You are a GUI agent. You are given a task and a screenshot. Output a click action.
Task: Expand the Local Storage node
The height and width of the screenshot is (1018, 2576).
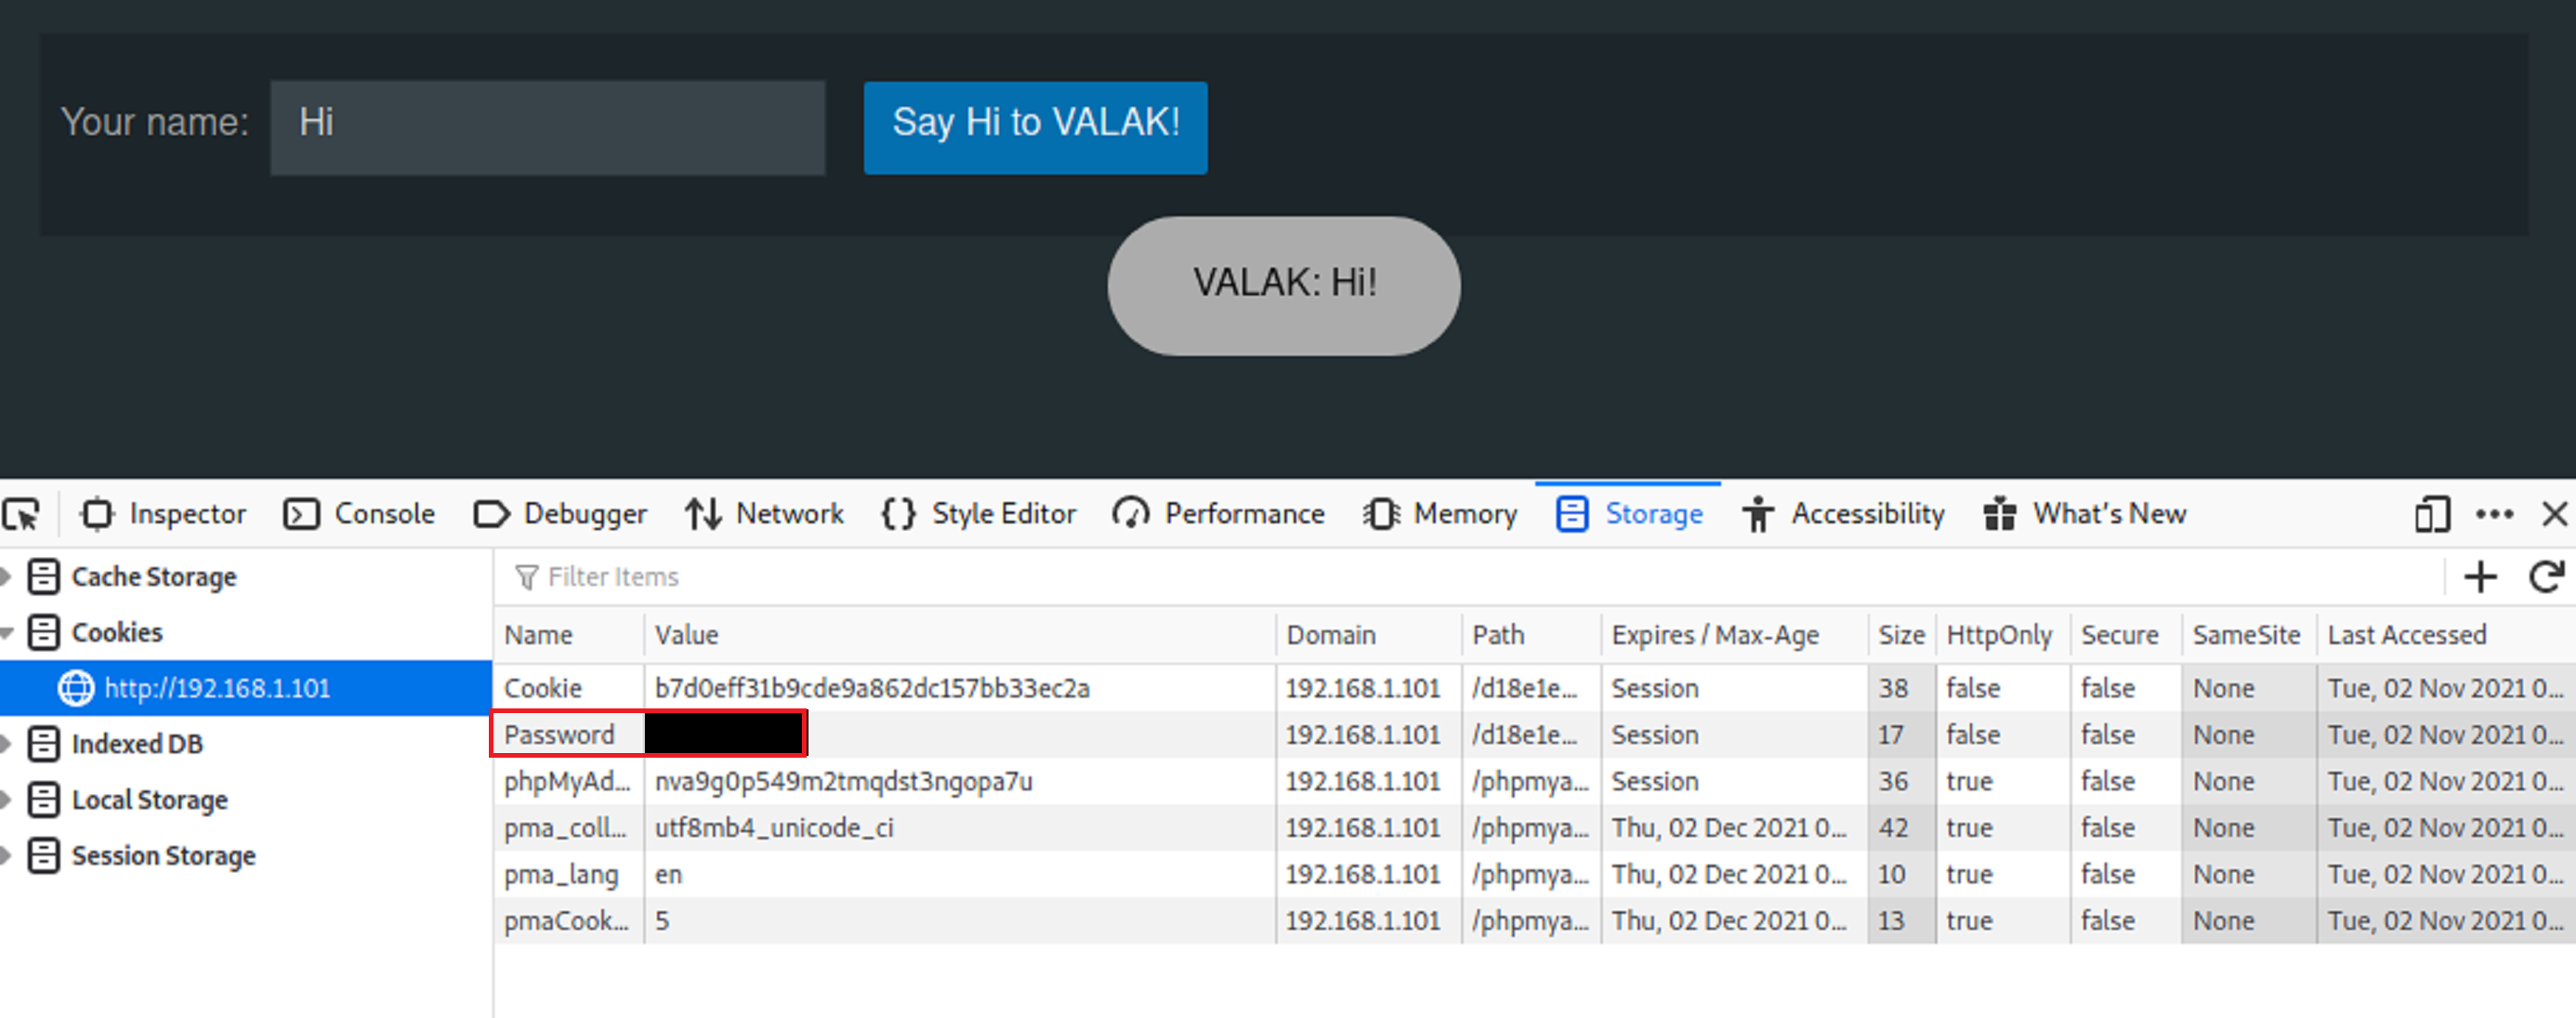[x=7, y=799]
